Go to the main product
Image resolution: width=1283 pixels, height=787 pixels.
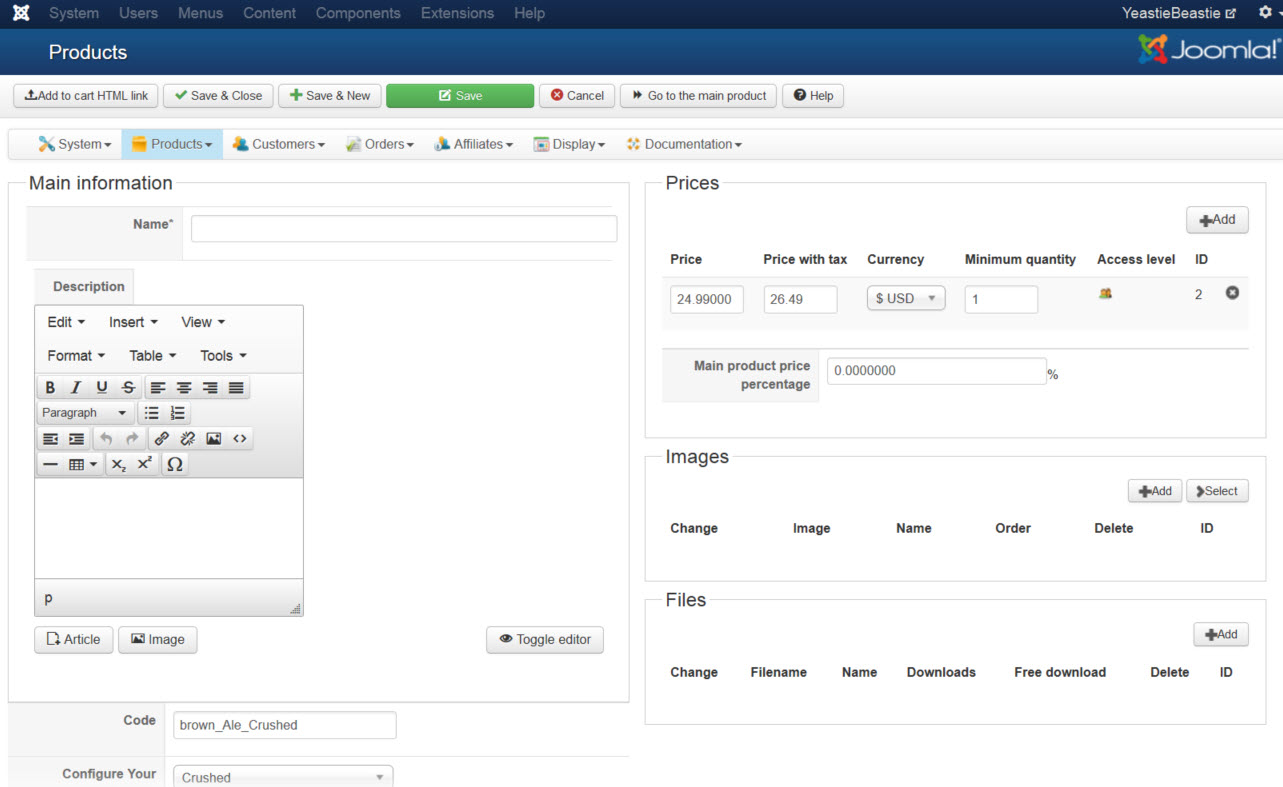(699, 96)
